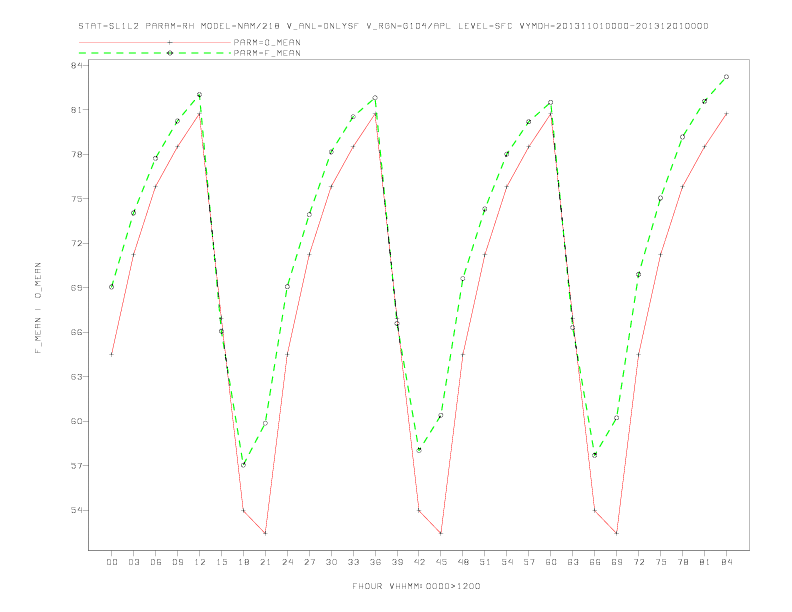Click the green F_MEAN circle marker at hour 12
792x612 pixels.
pyautogui.click(x=200, y=94)
